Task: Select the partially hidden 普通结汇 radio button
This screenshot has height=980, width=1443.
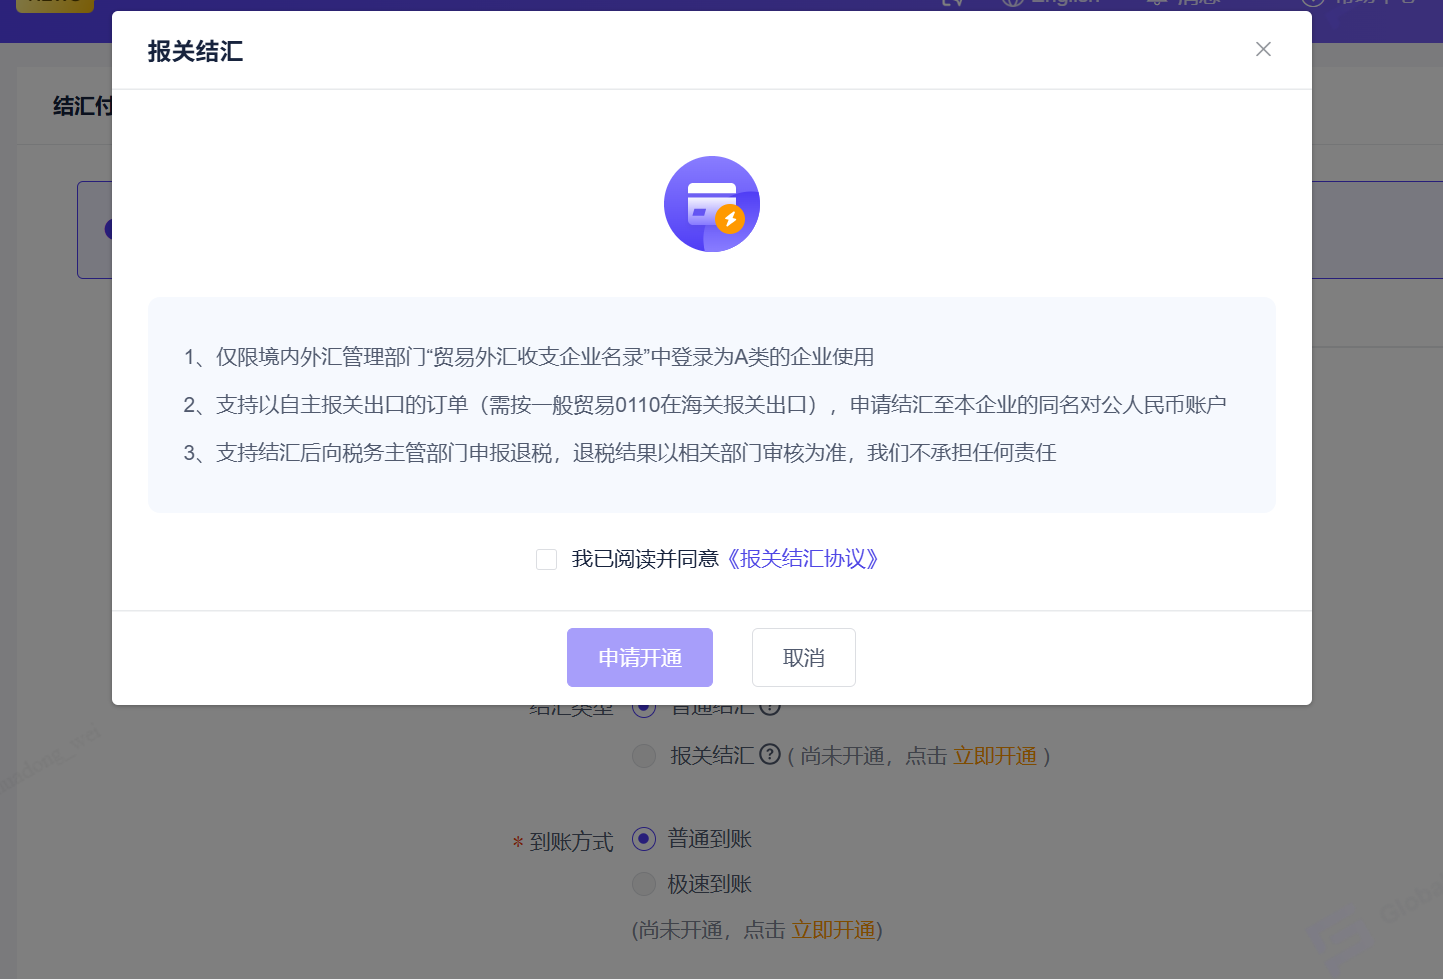Action: click(644, 709)
